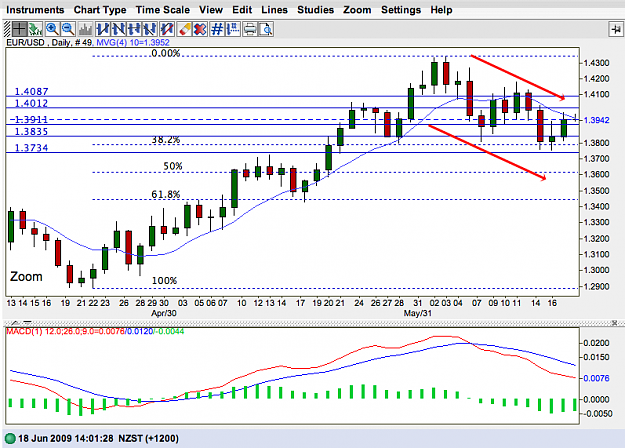Open the Zoom menu in the menu bar

pyautogui.click(x=357, y=10)
